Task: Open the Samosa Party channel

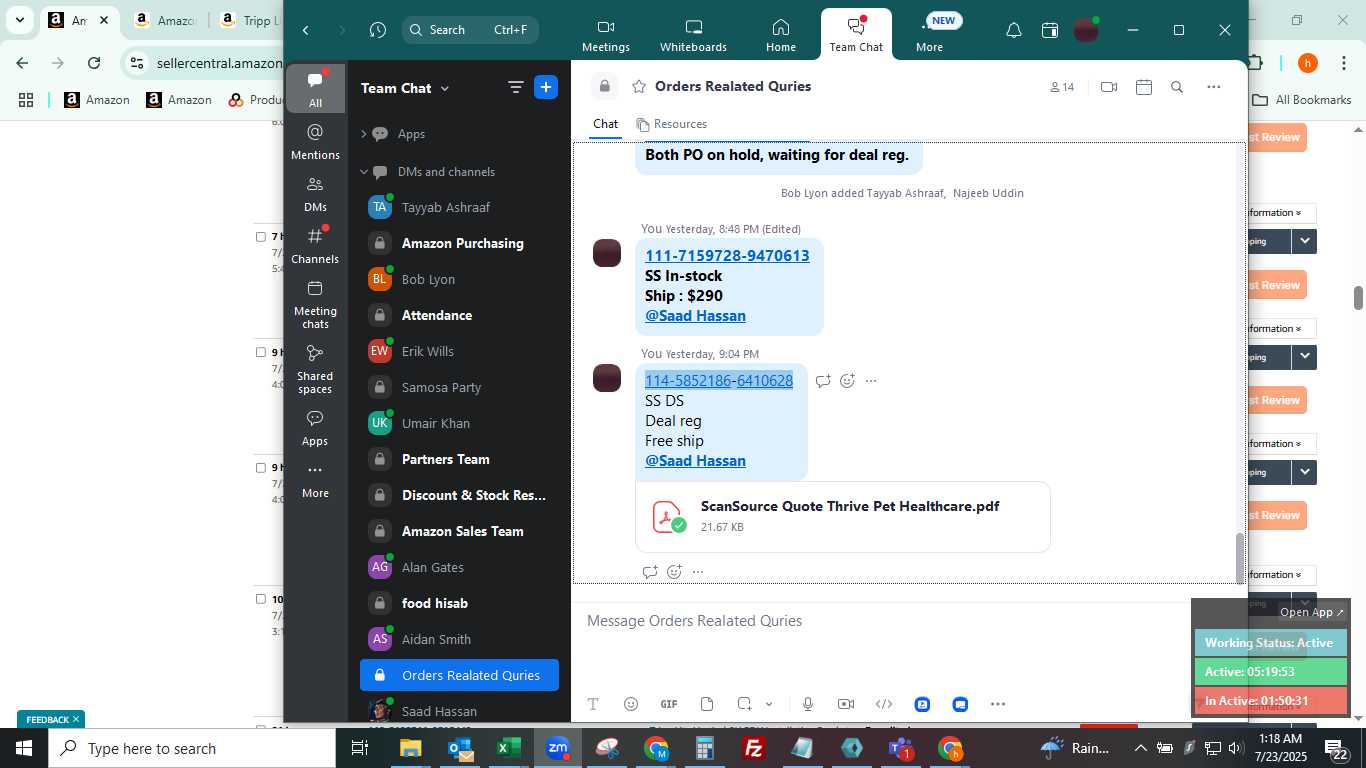Action: [459, 387]
